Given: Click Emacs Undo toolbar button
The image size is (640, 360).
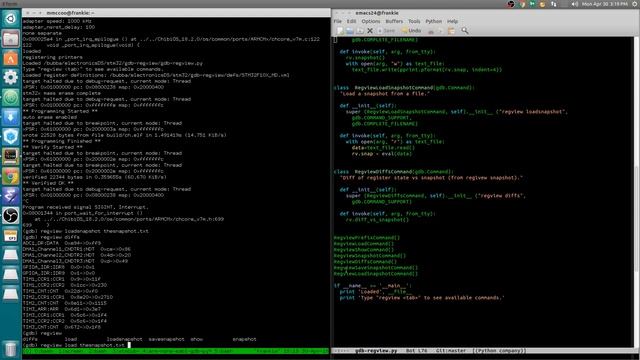Looking at the screenshot, I should coord(411,31).
